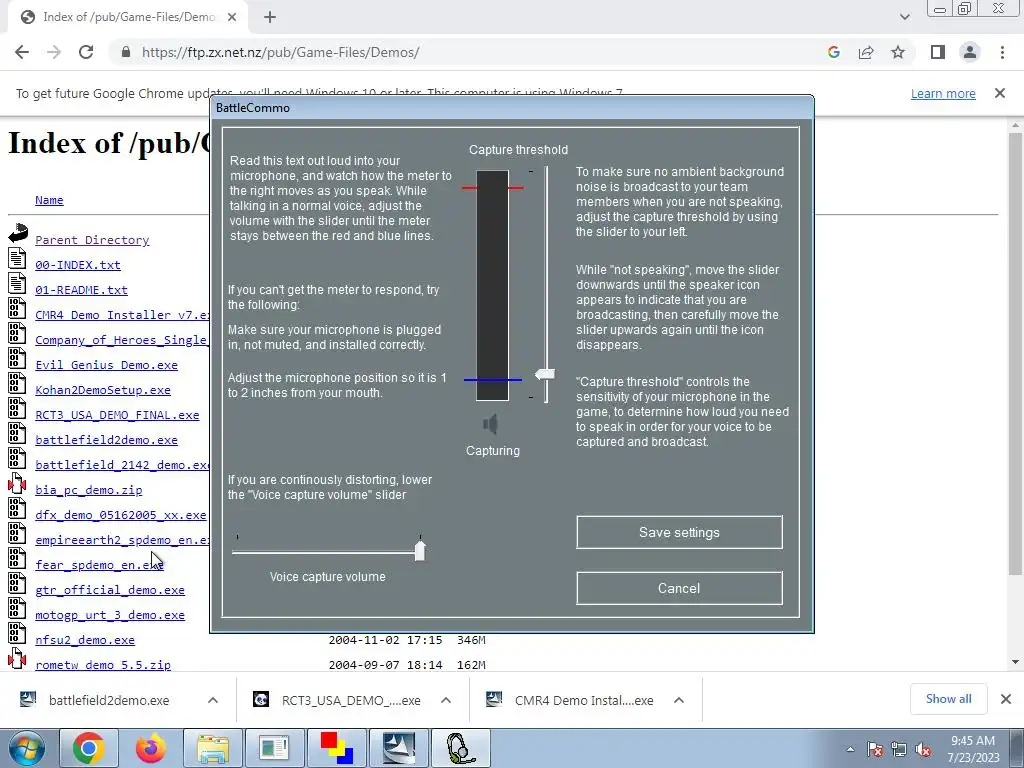
Task: Bookmark this page with the star icon
Action: [898, 52]
